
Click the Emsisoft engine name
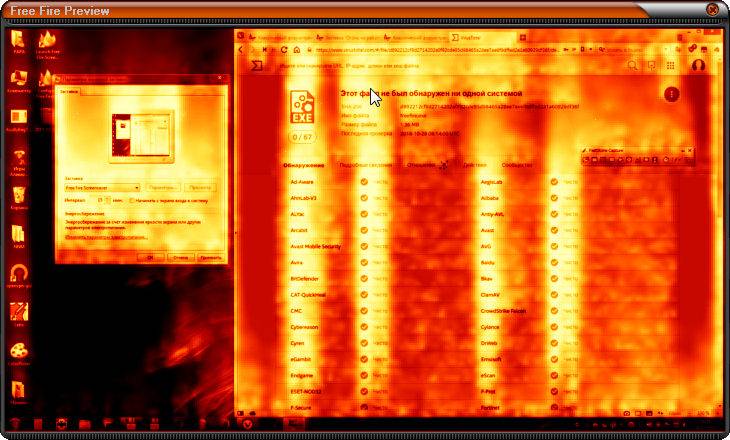click(x=491, y=359)
